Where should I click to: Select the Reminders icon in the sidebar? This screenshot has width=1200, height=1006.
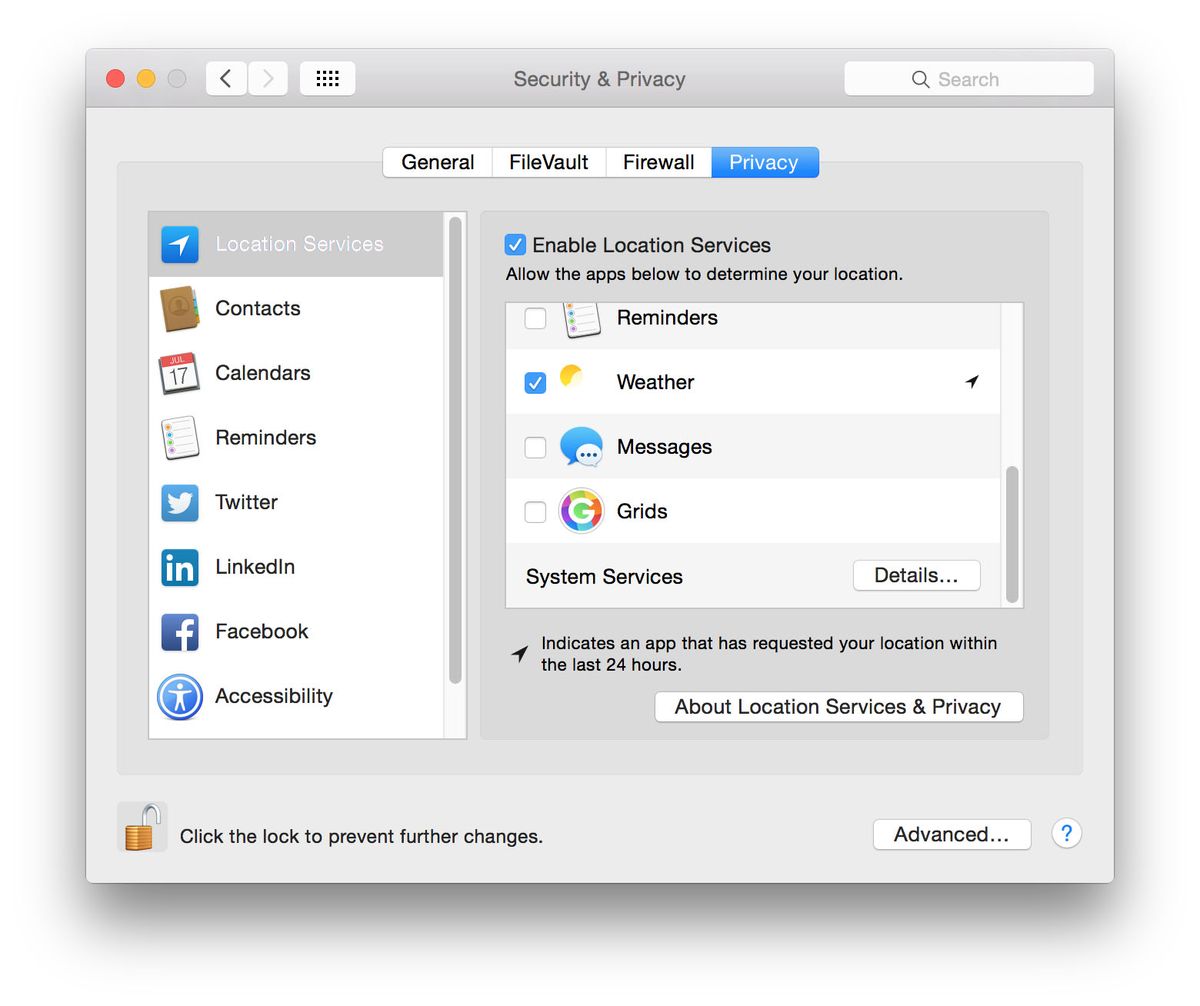click(180, 437)
